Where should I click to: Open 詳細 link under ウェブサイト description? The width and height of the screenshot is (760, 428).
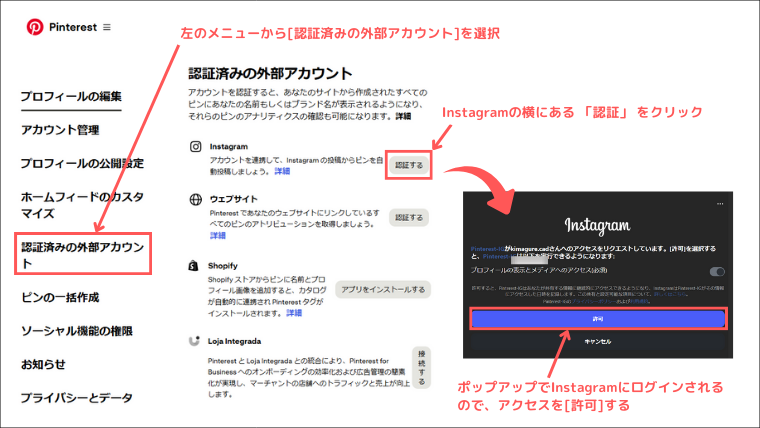[218, 236]
